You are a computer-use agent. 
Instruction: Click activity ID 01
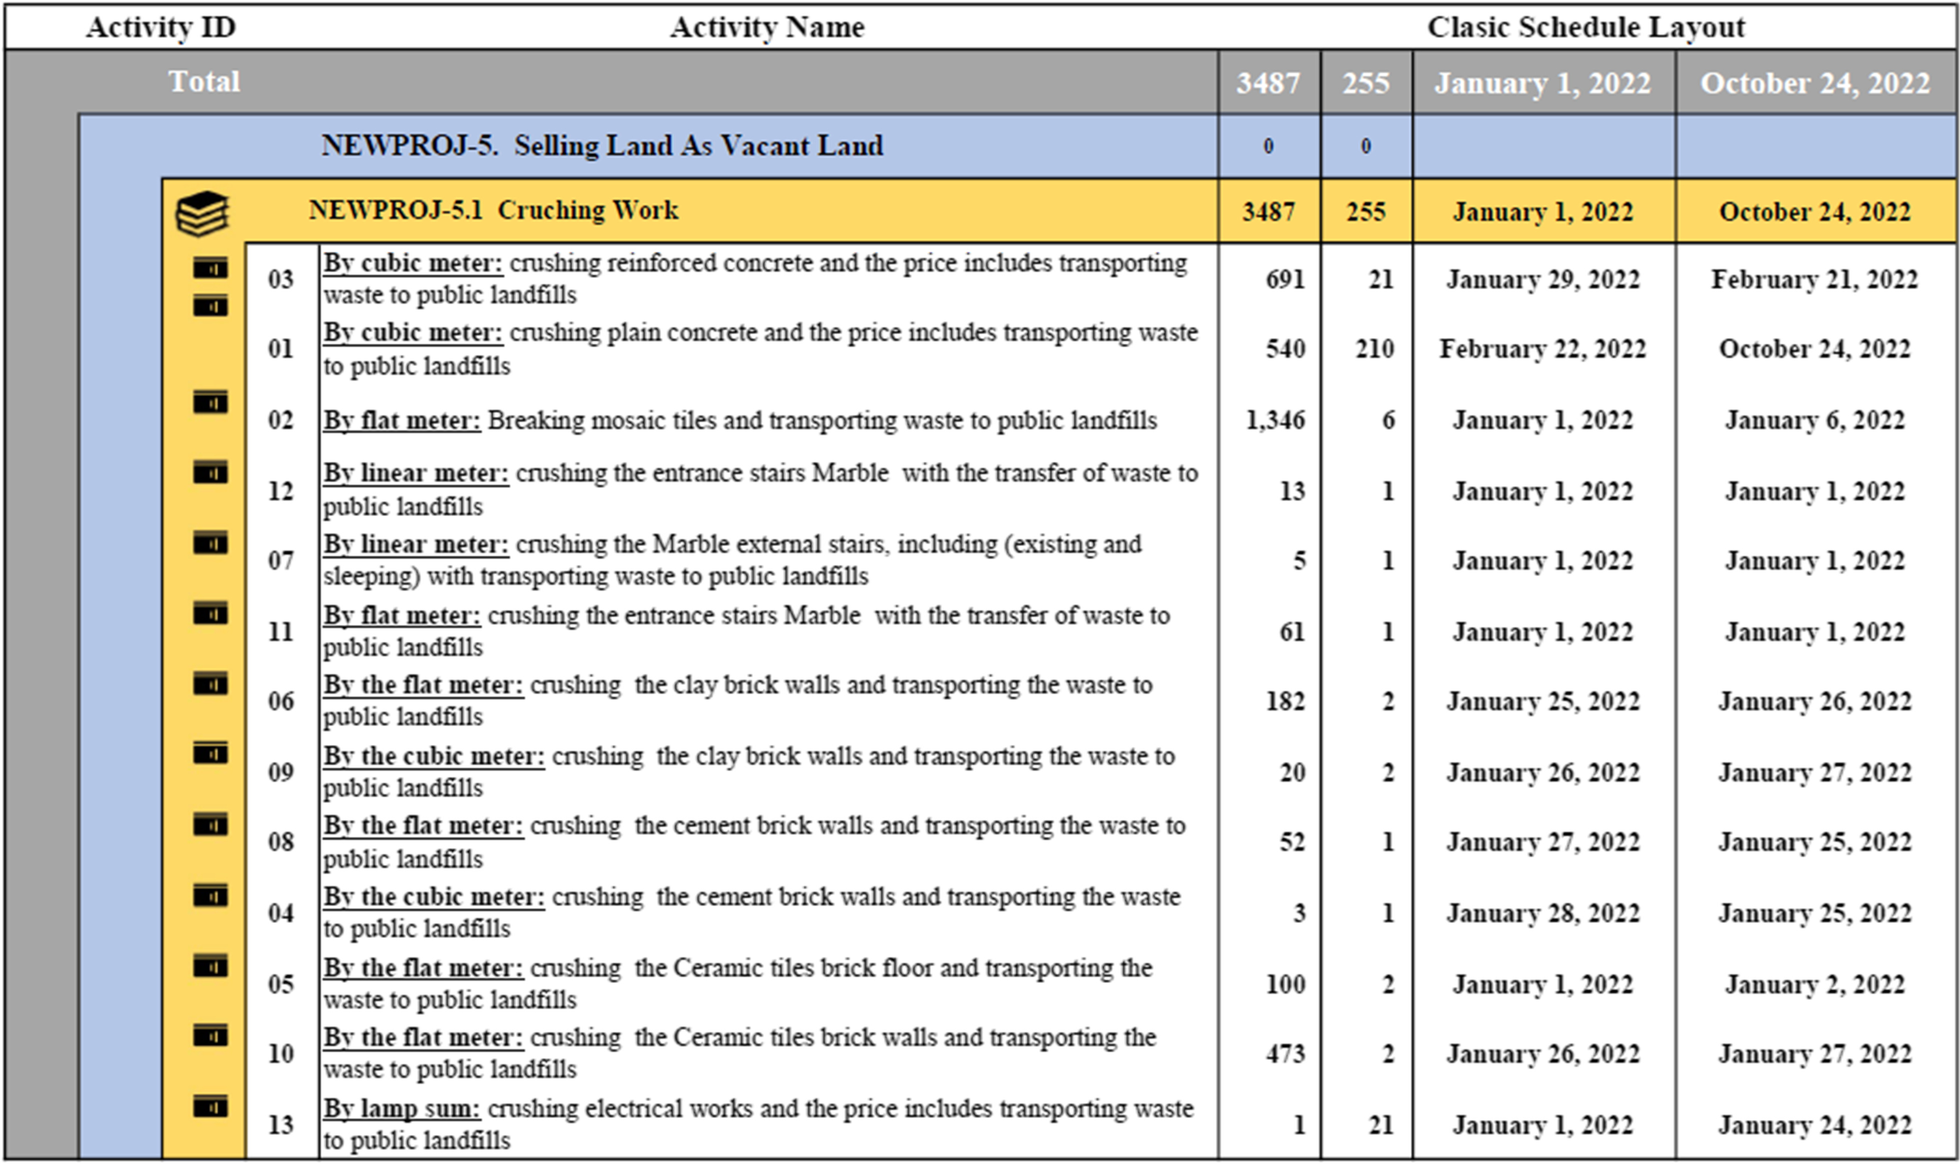click(x=281, y=349)
